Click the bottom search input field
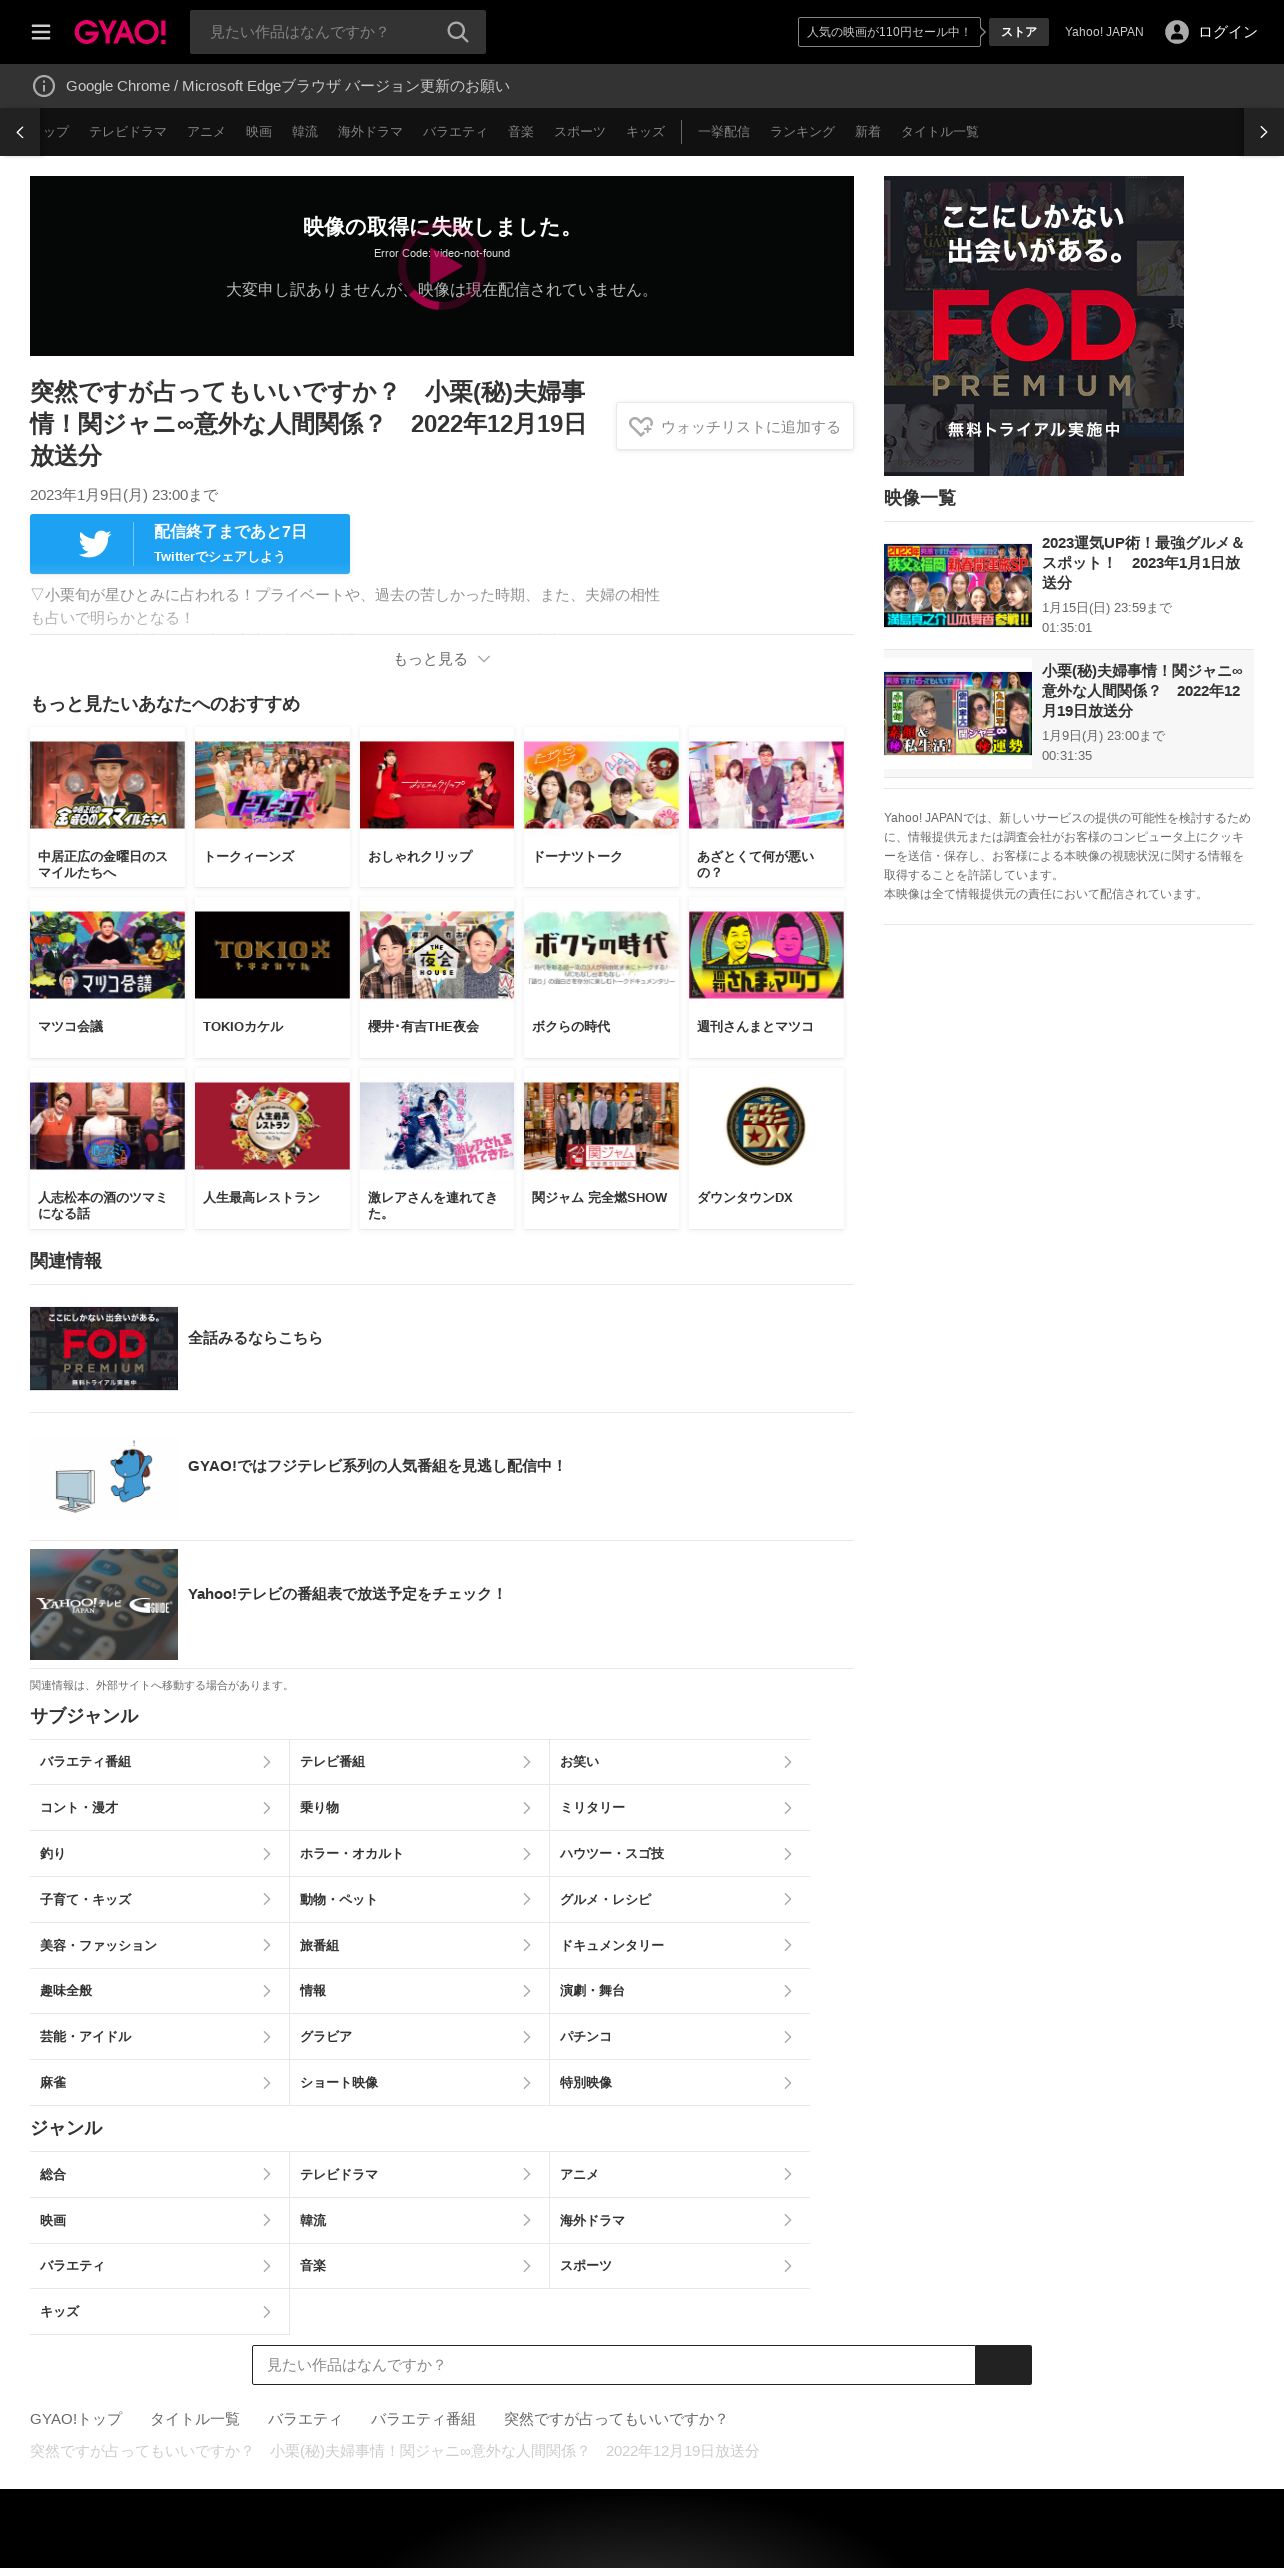1284x2568 pixels. 614,2365
